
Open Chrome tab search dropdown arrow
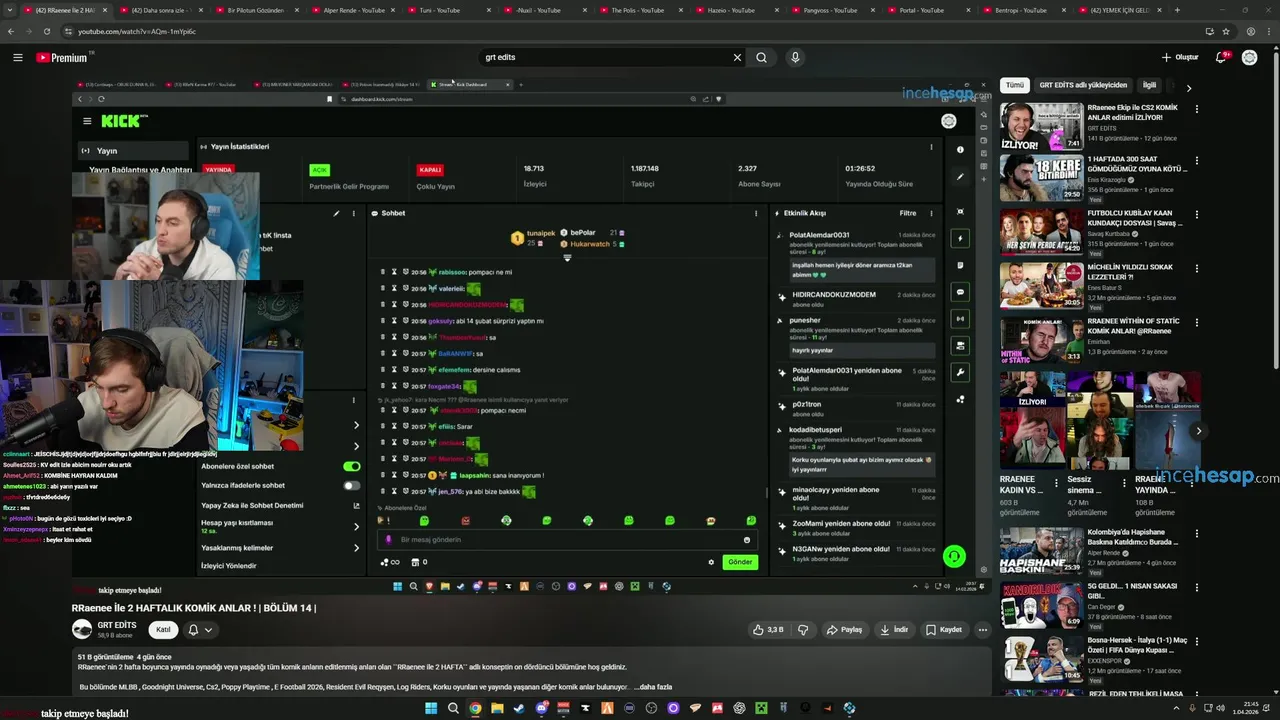(x=10, y=10)
